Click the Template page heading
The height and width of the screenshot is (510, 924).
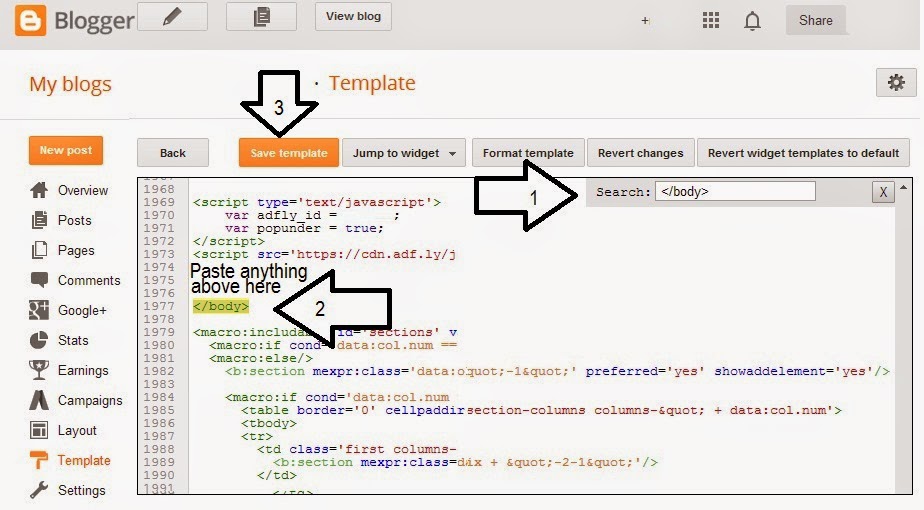(372, 83)
